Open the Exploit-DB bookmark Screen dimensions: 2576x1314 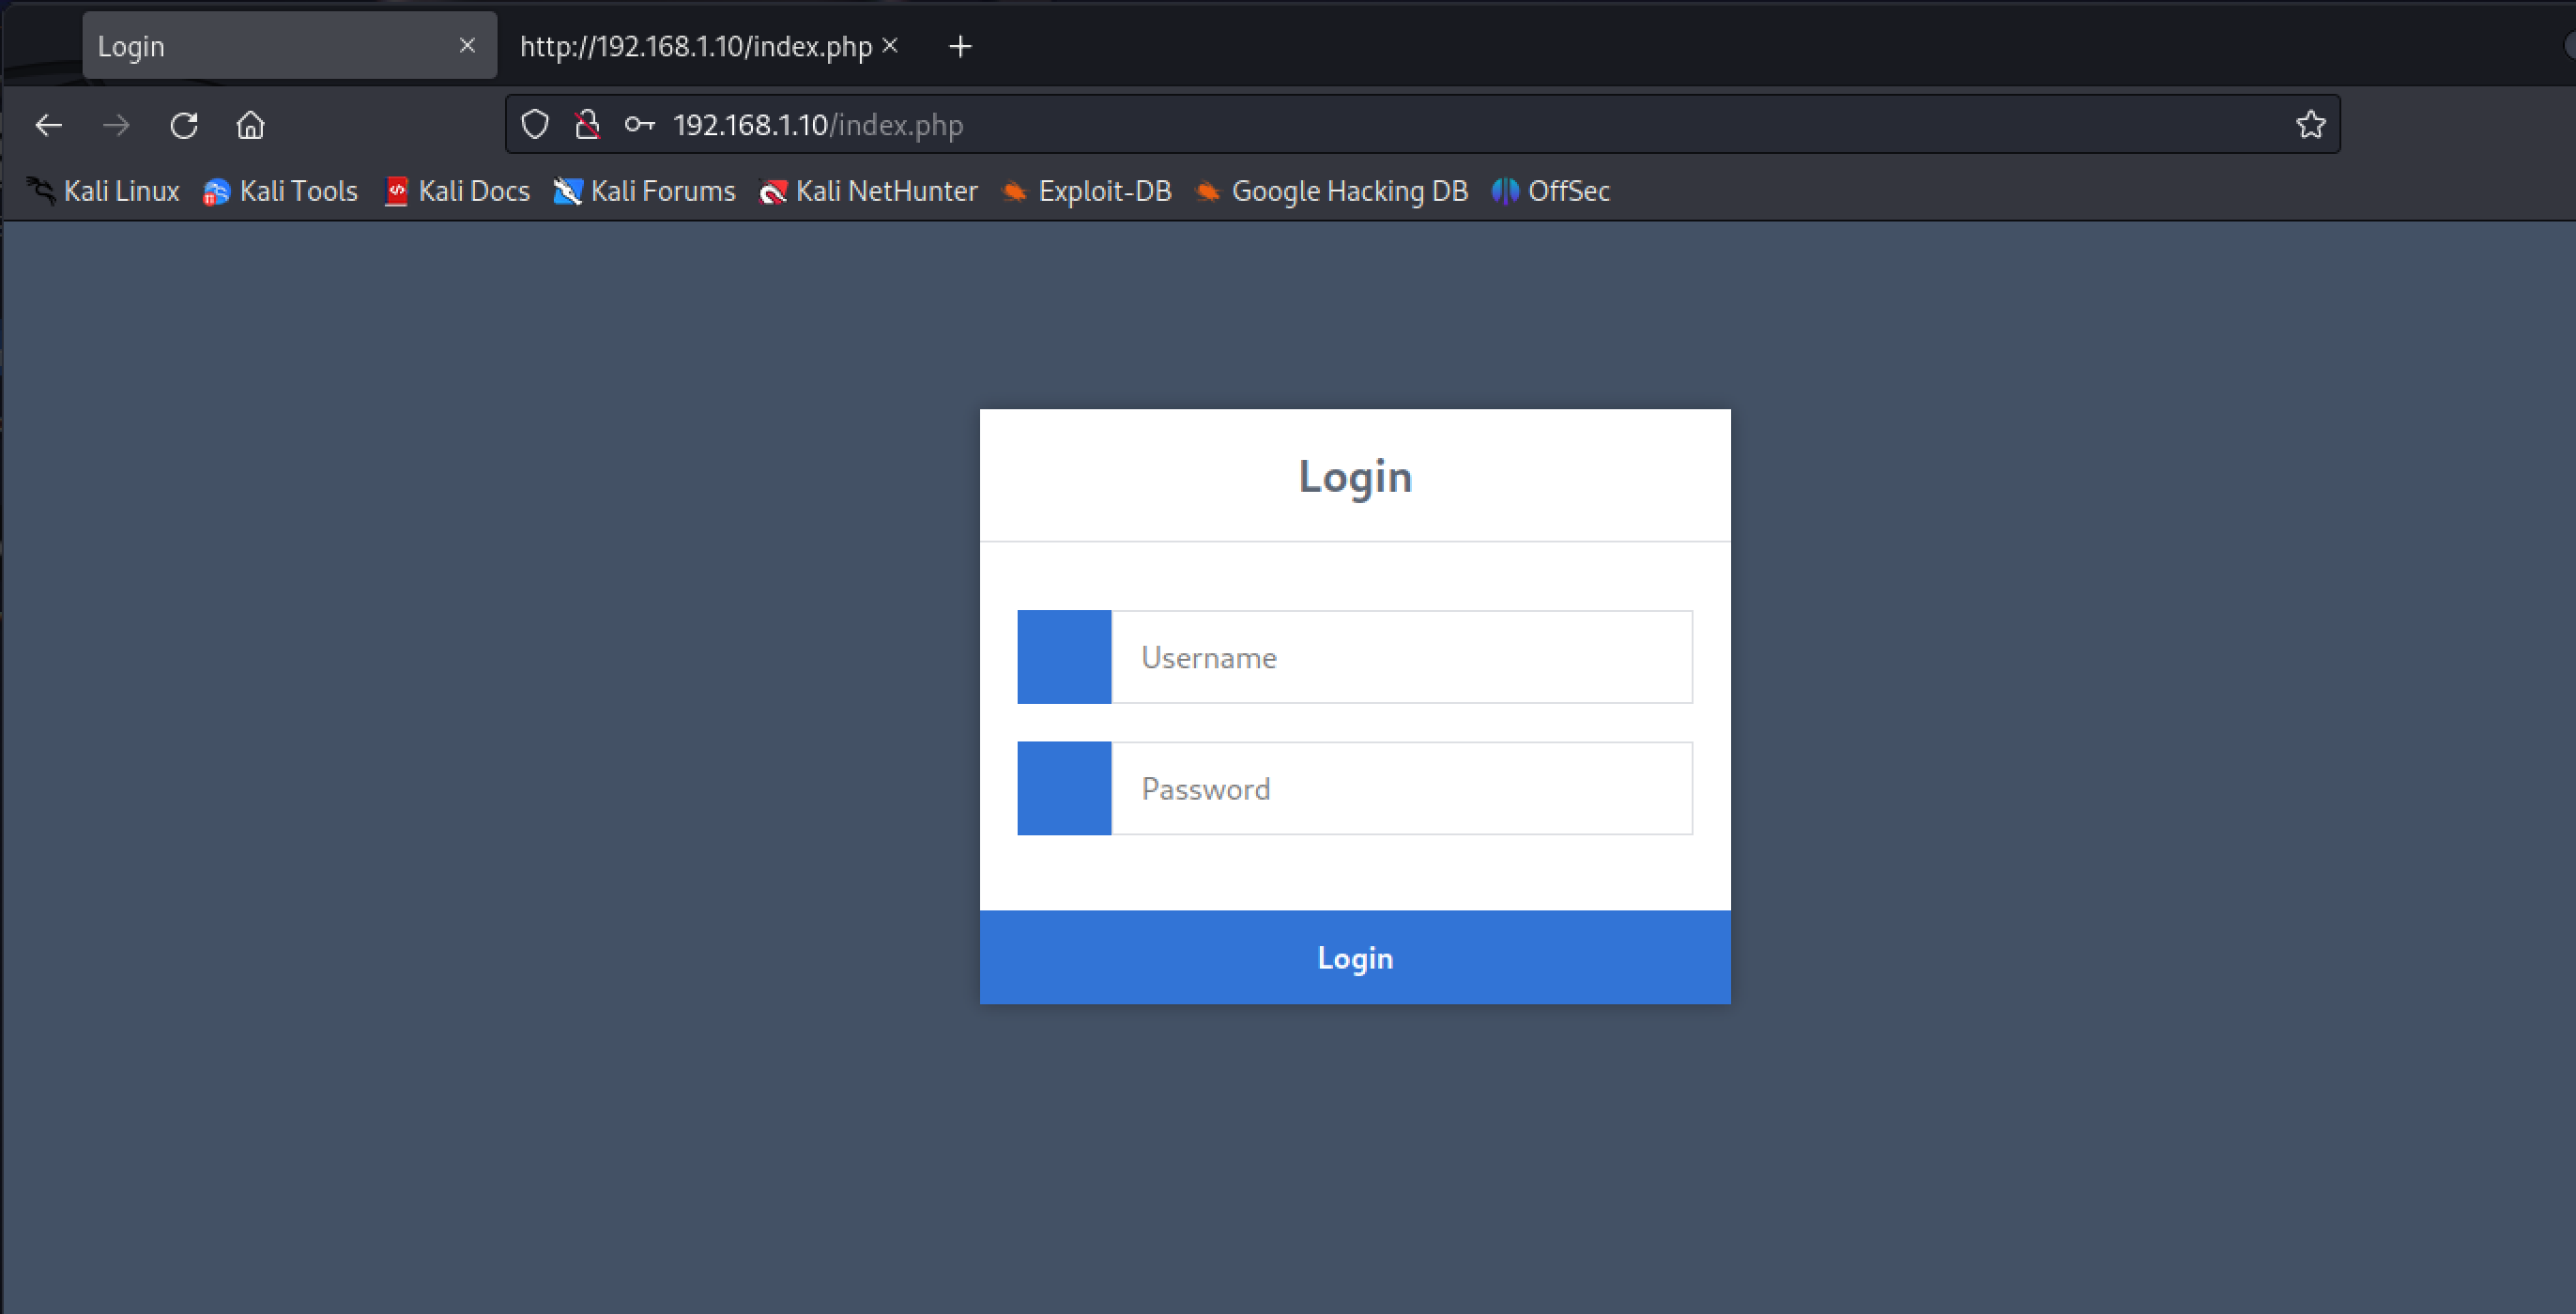(x=1087, y=191)
